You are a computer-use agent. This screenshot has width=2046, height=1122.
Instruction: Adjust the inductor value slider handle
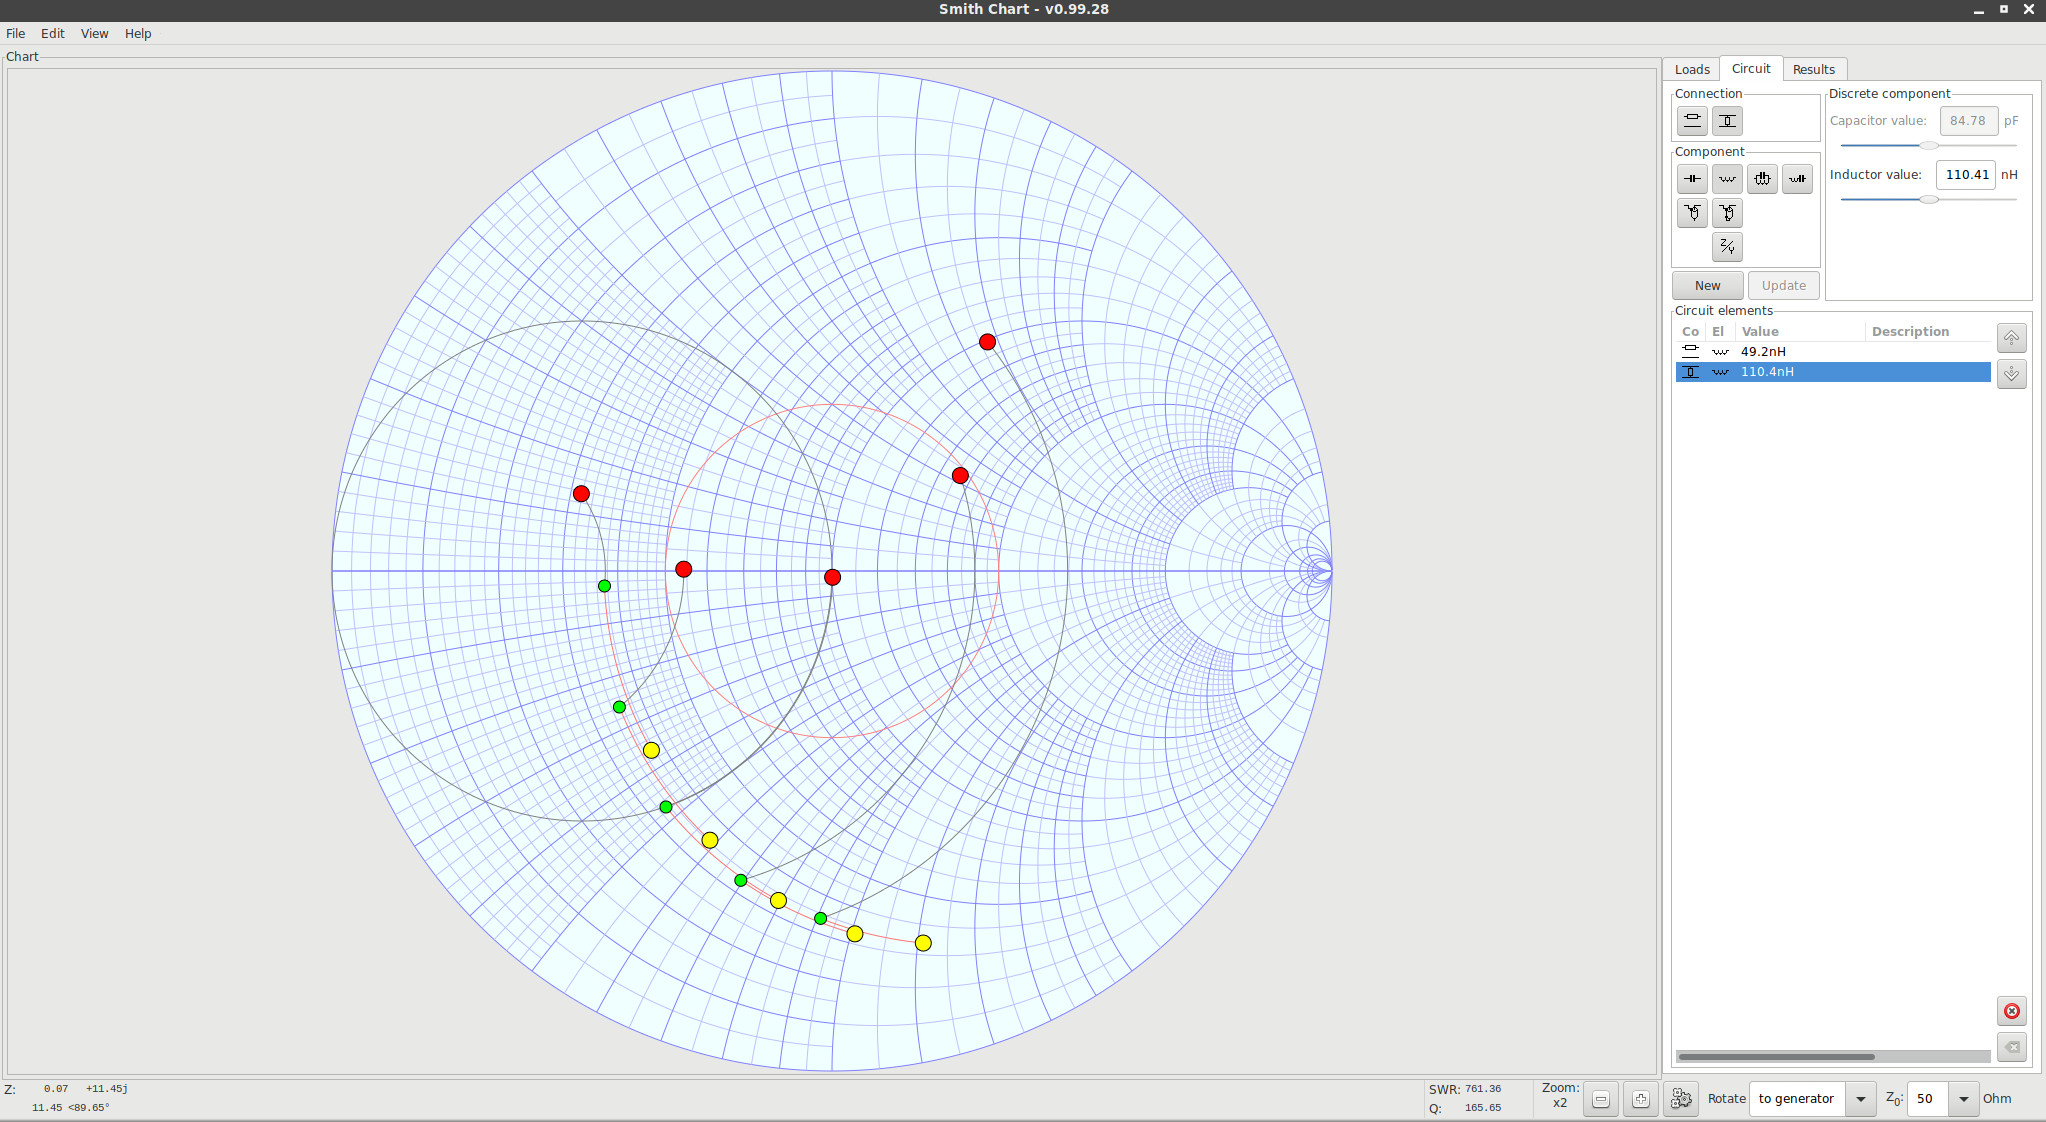click(1929, 199)
